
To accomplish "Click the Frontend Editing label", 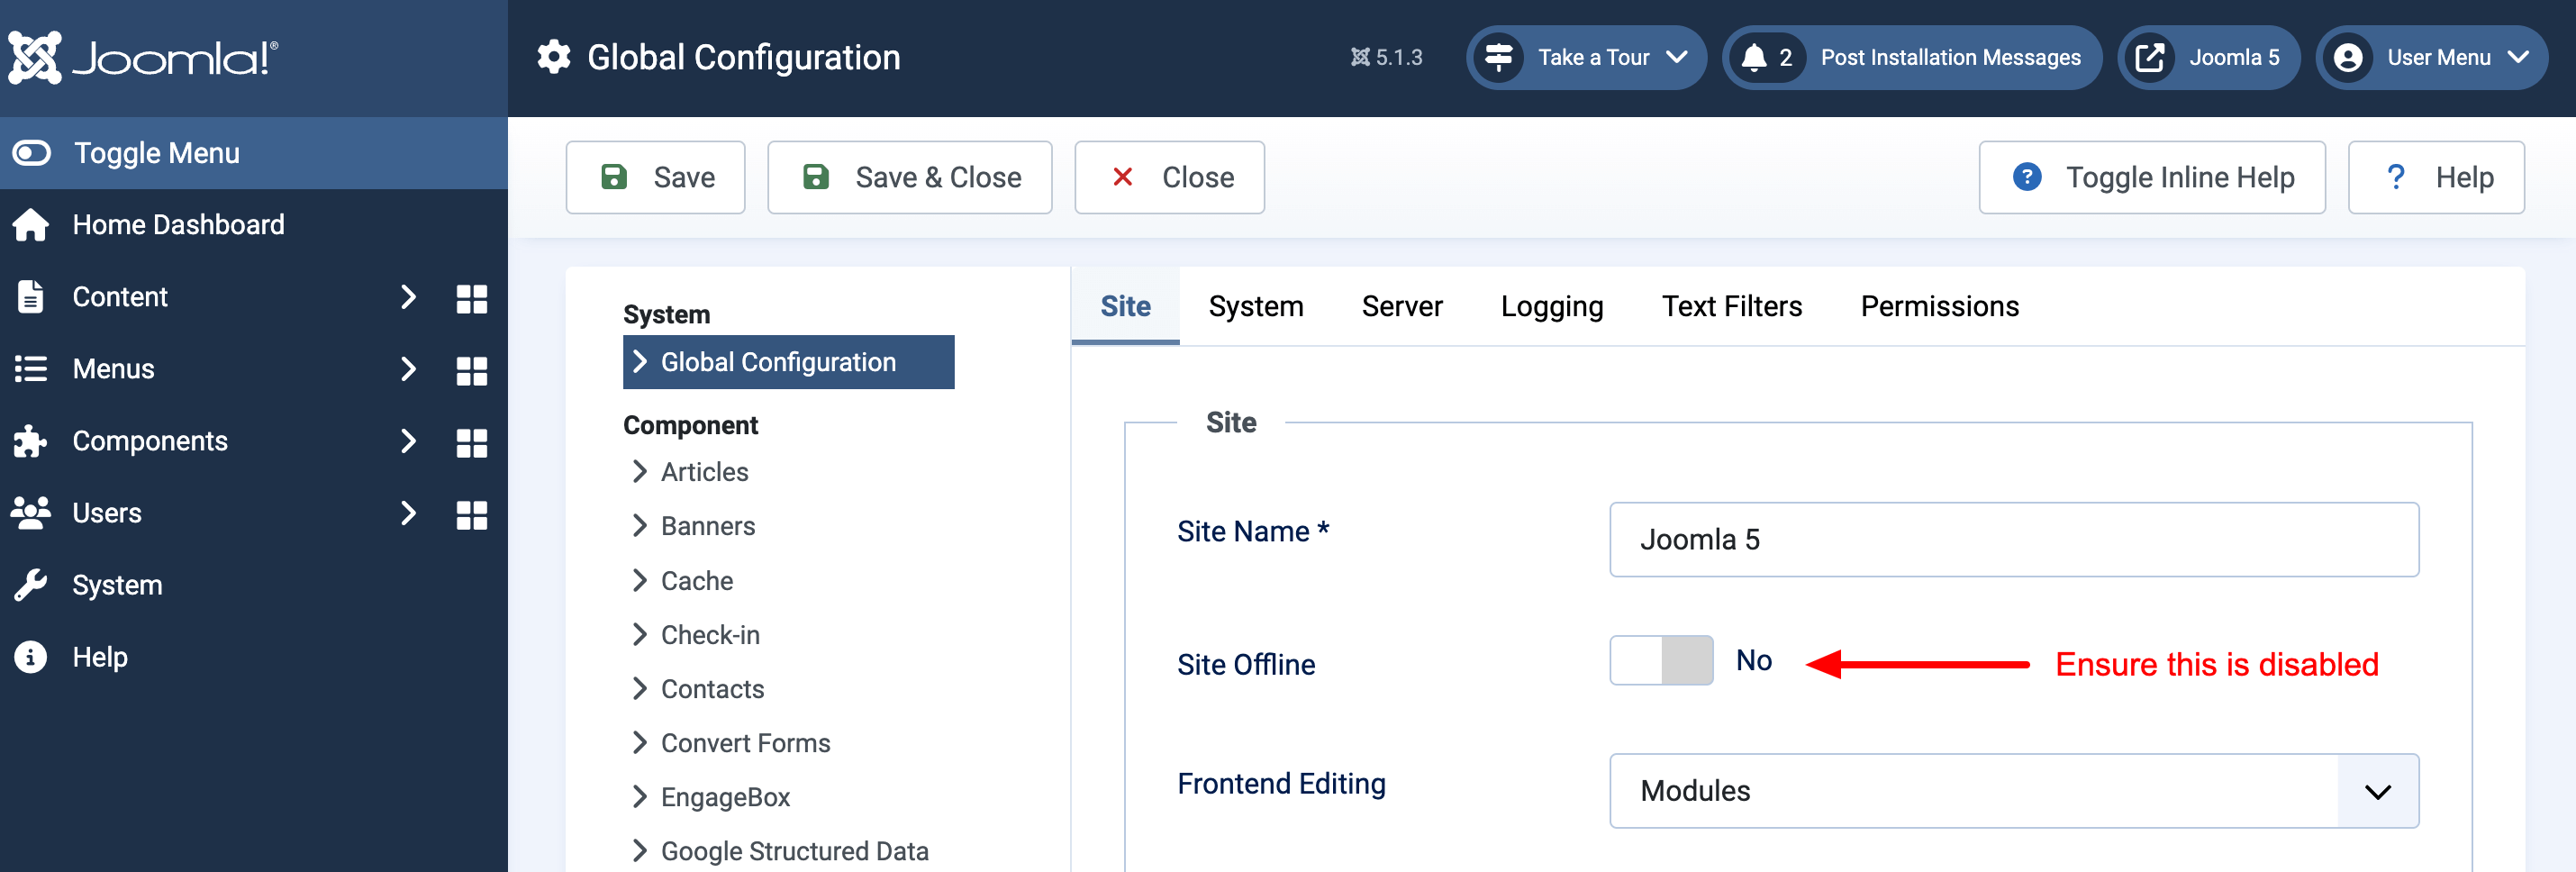I will (1281, 784).
